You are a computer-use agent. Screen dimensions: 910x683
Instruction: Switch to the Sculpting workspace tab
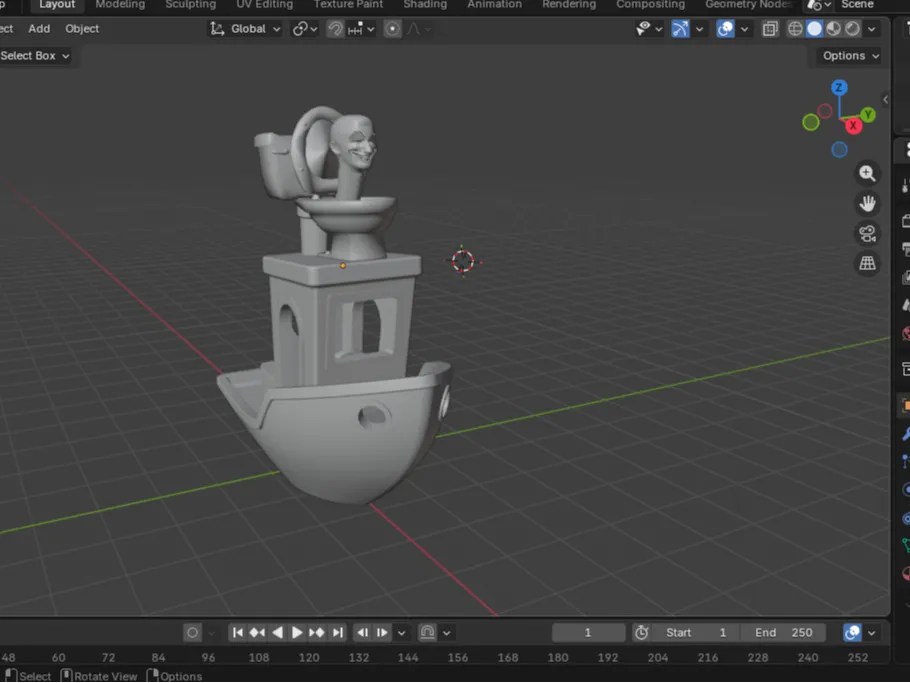[x=190, y=5]
